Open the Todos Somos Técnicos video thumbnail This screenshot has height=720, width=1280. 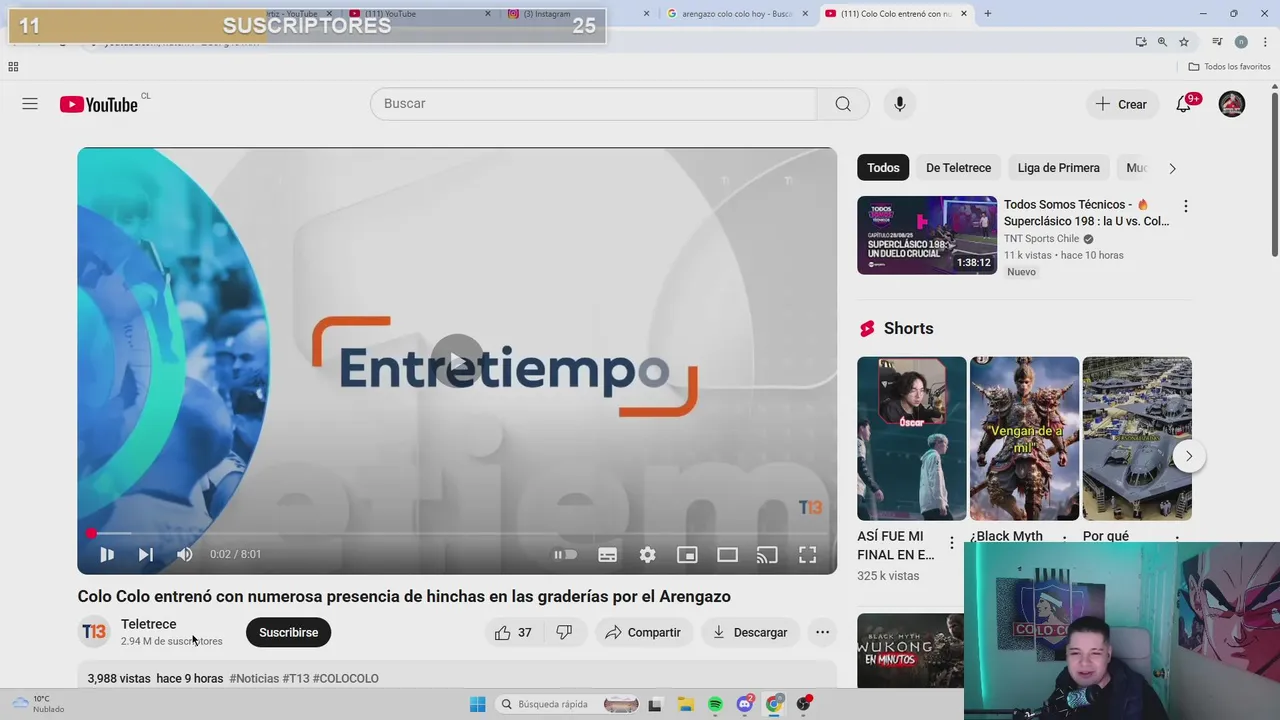(x=927, y=235)
